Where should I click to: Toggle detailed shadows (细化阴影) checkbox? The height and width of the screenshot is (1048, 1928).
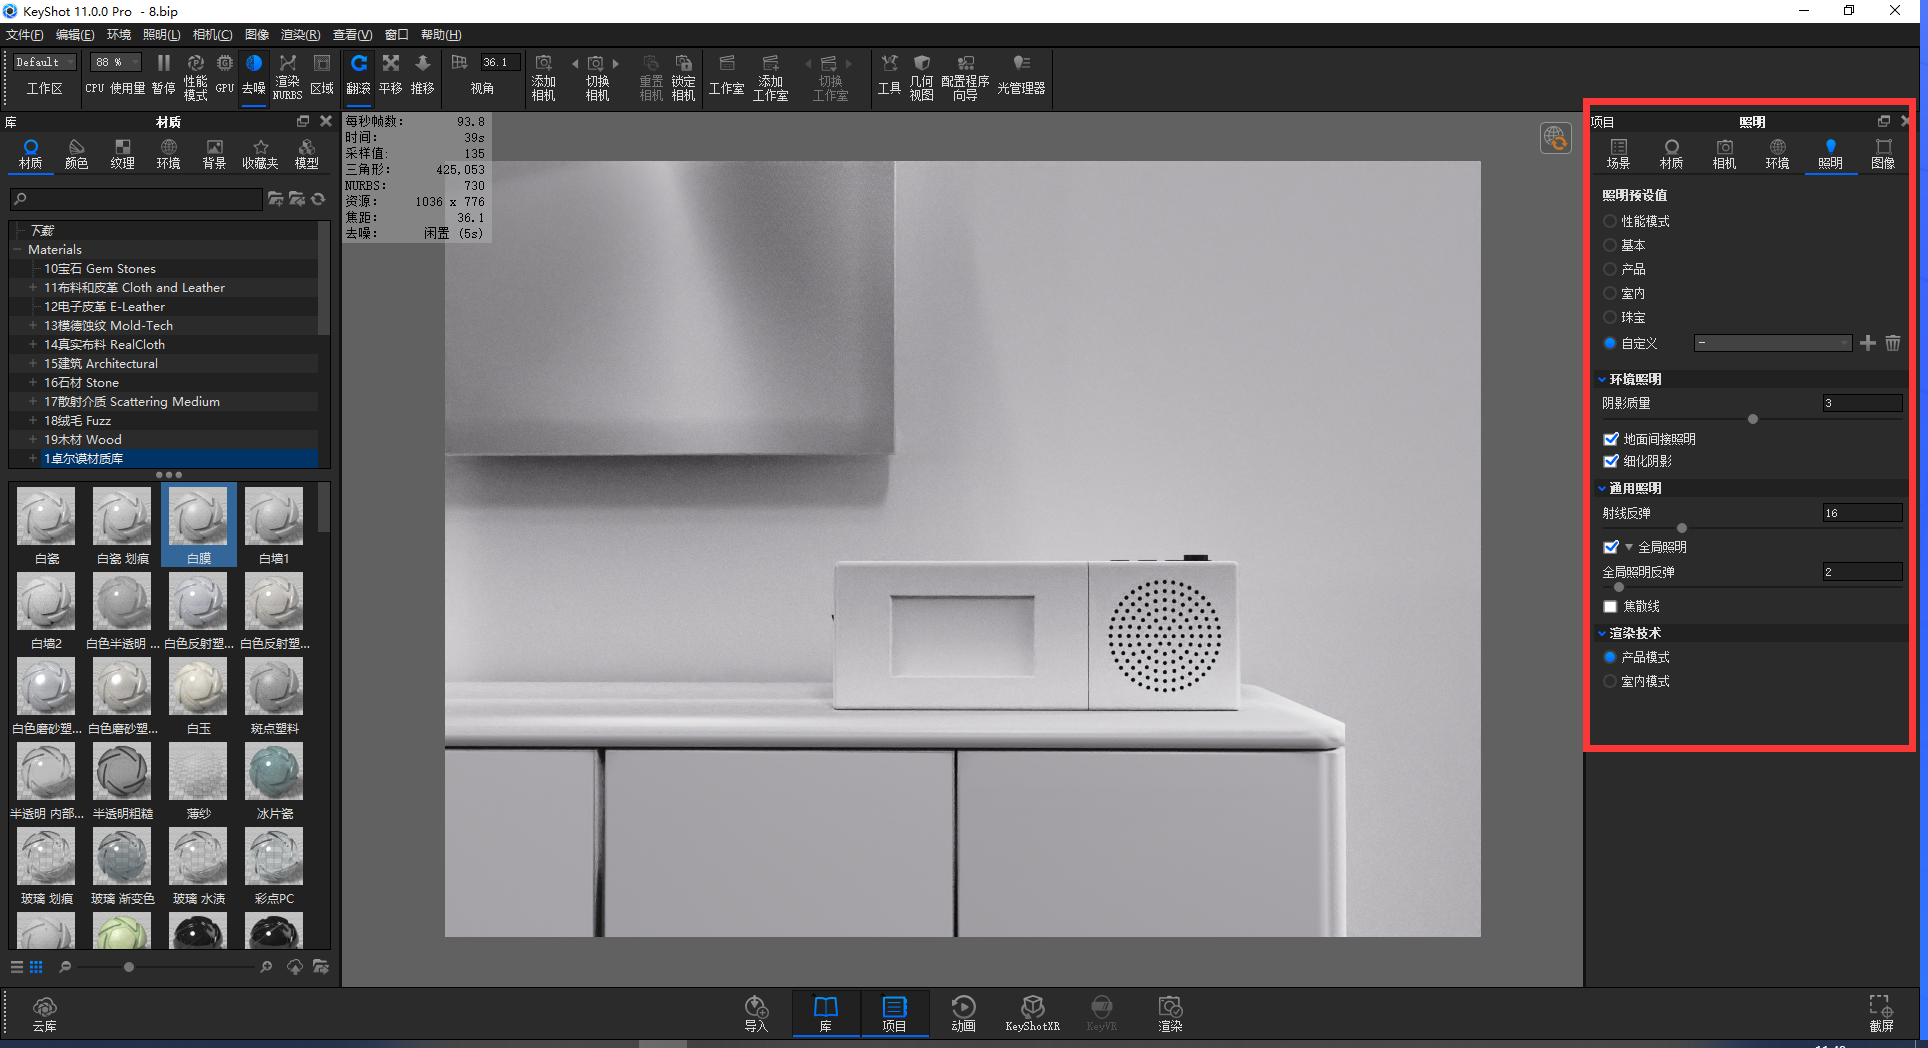click(x=1611, y=461)
